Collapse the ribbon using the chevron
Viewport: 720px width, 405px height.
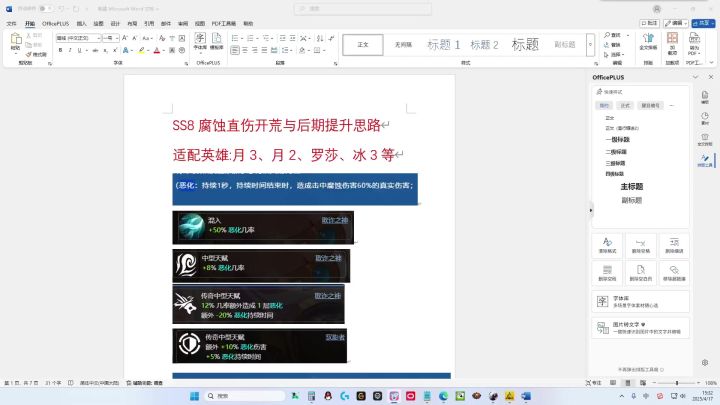point(711,63)
